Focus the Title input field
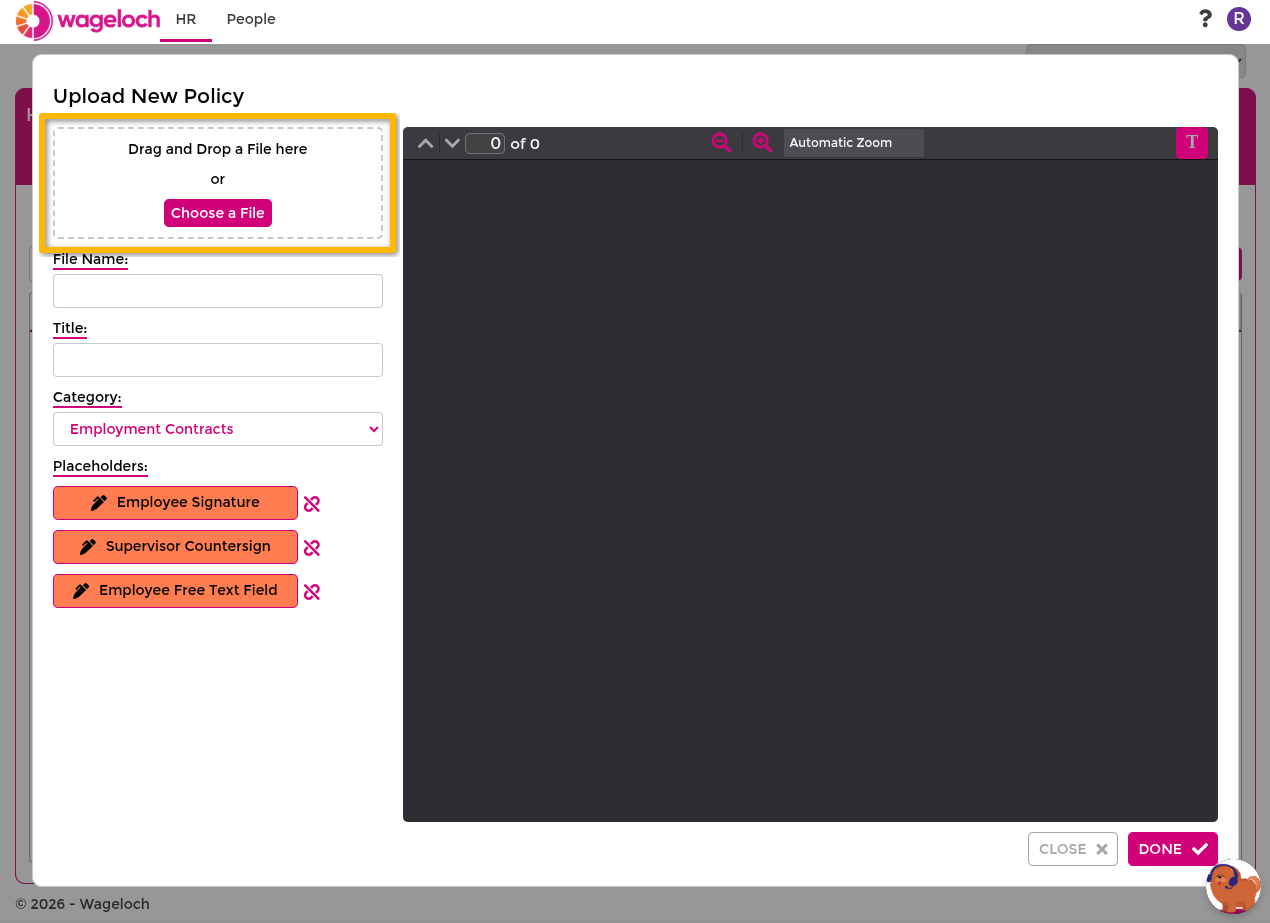This screenshot has width=1270, height=923. (218, 360)
